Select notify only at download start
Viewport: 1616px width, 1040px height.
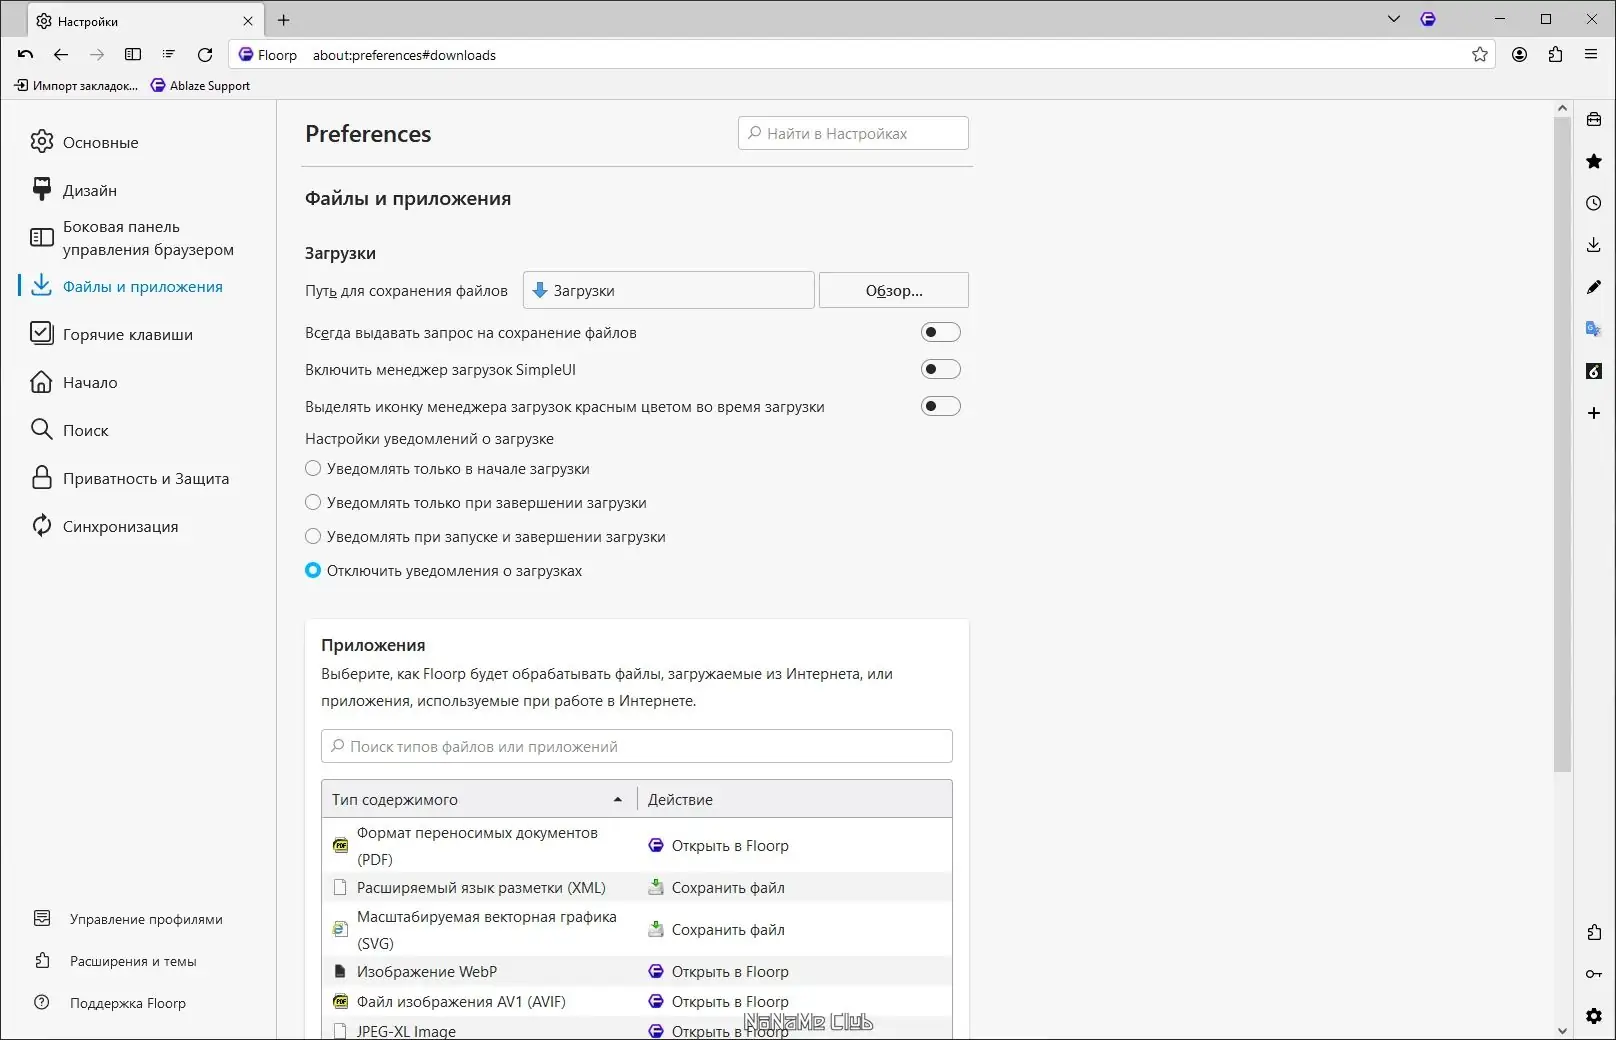click(x=313, y=468)
